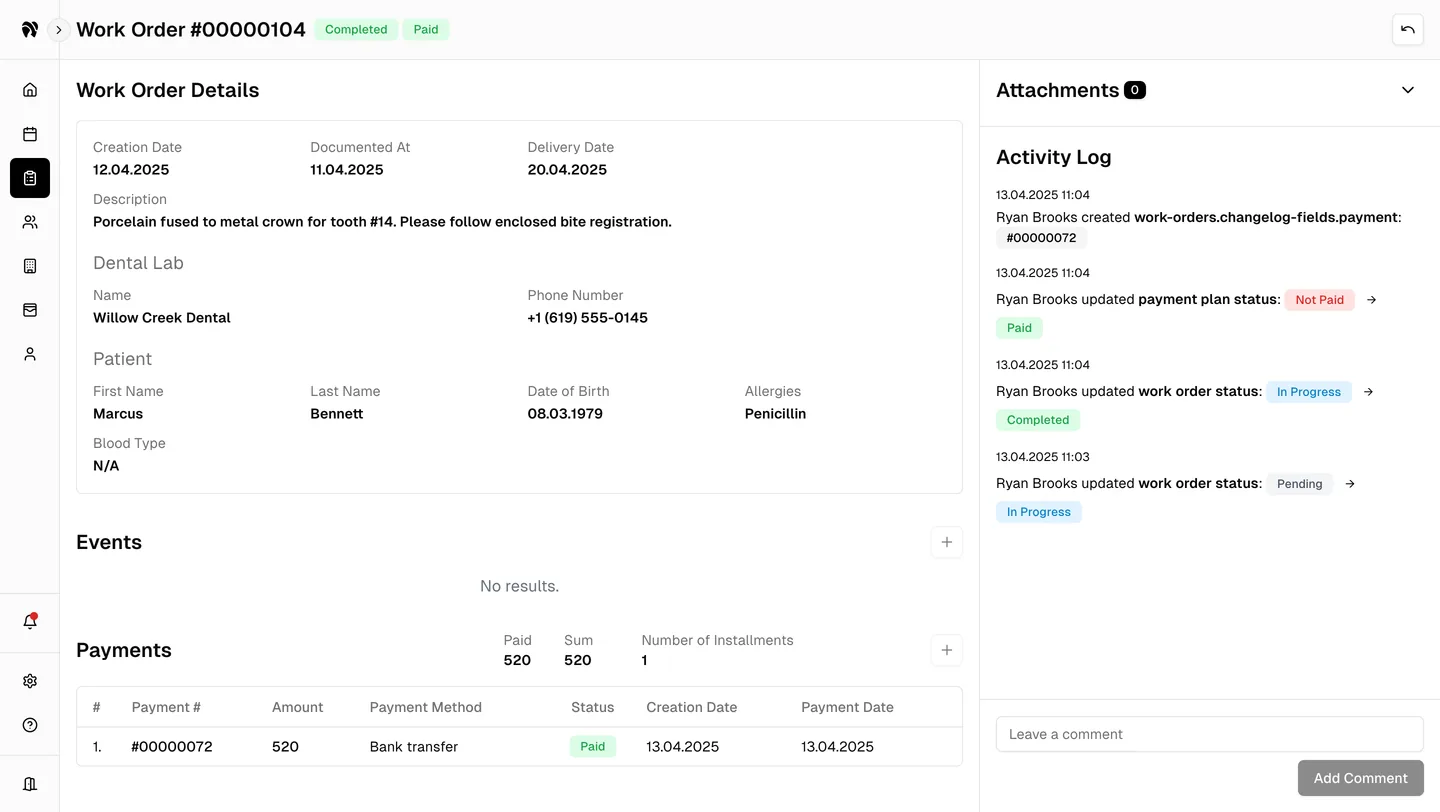Open settings gear icon

(30, 681)
